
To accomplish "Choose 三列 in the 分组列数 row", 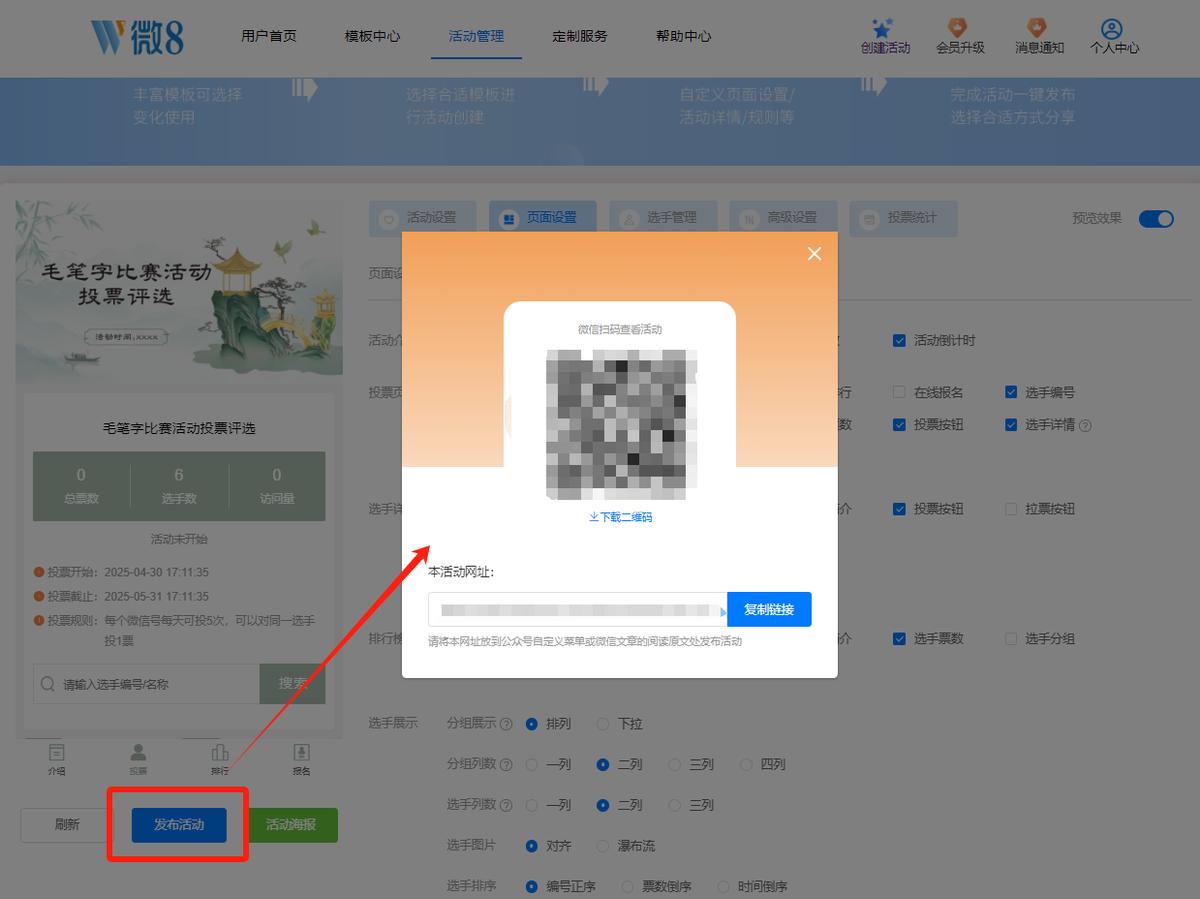I will click(x=675, y=765).
